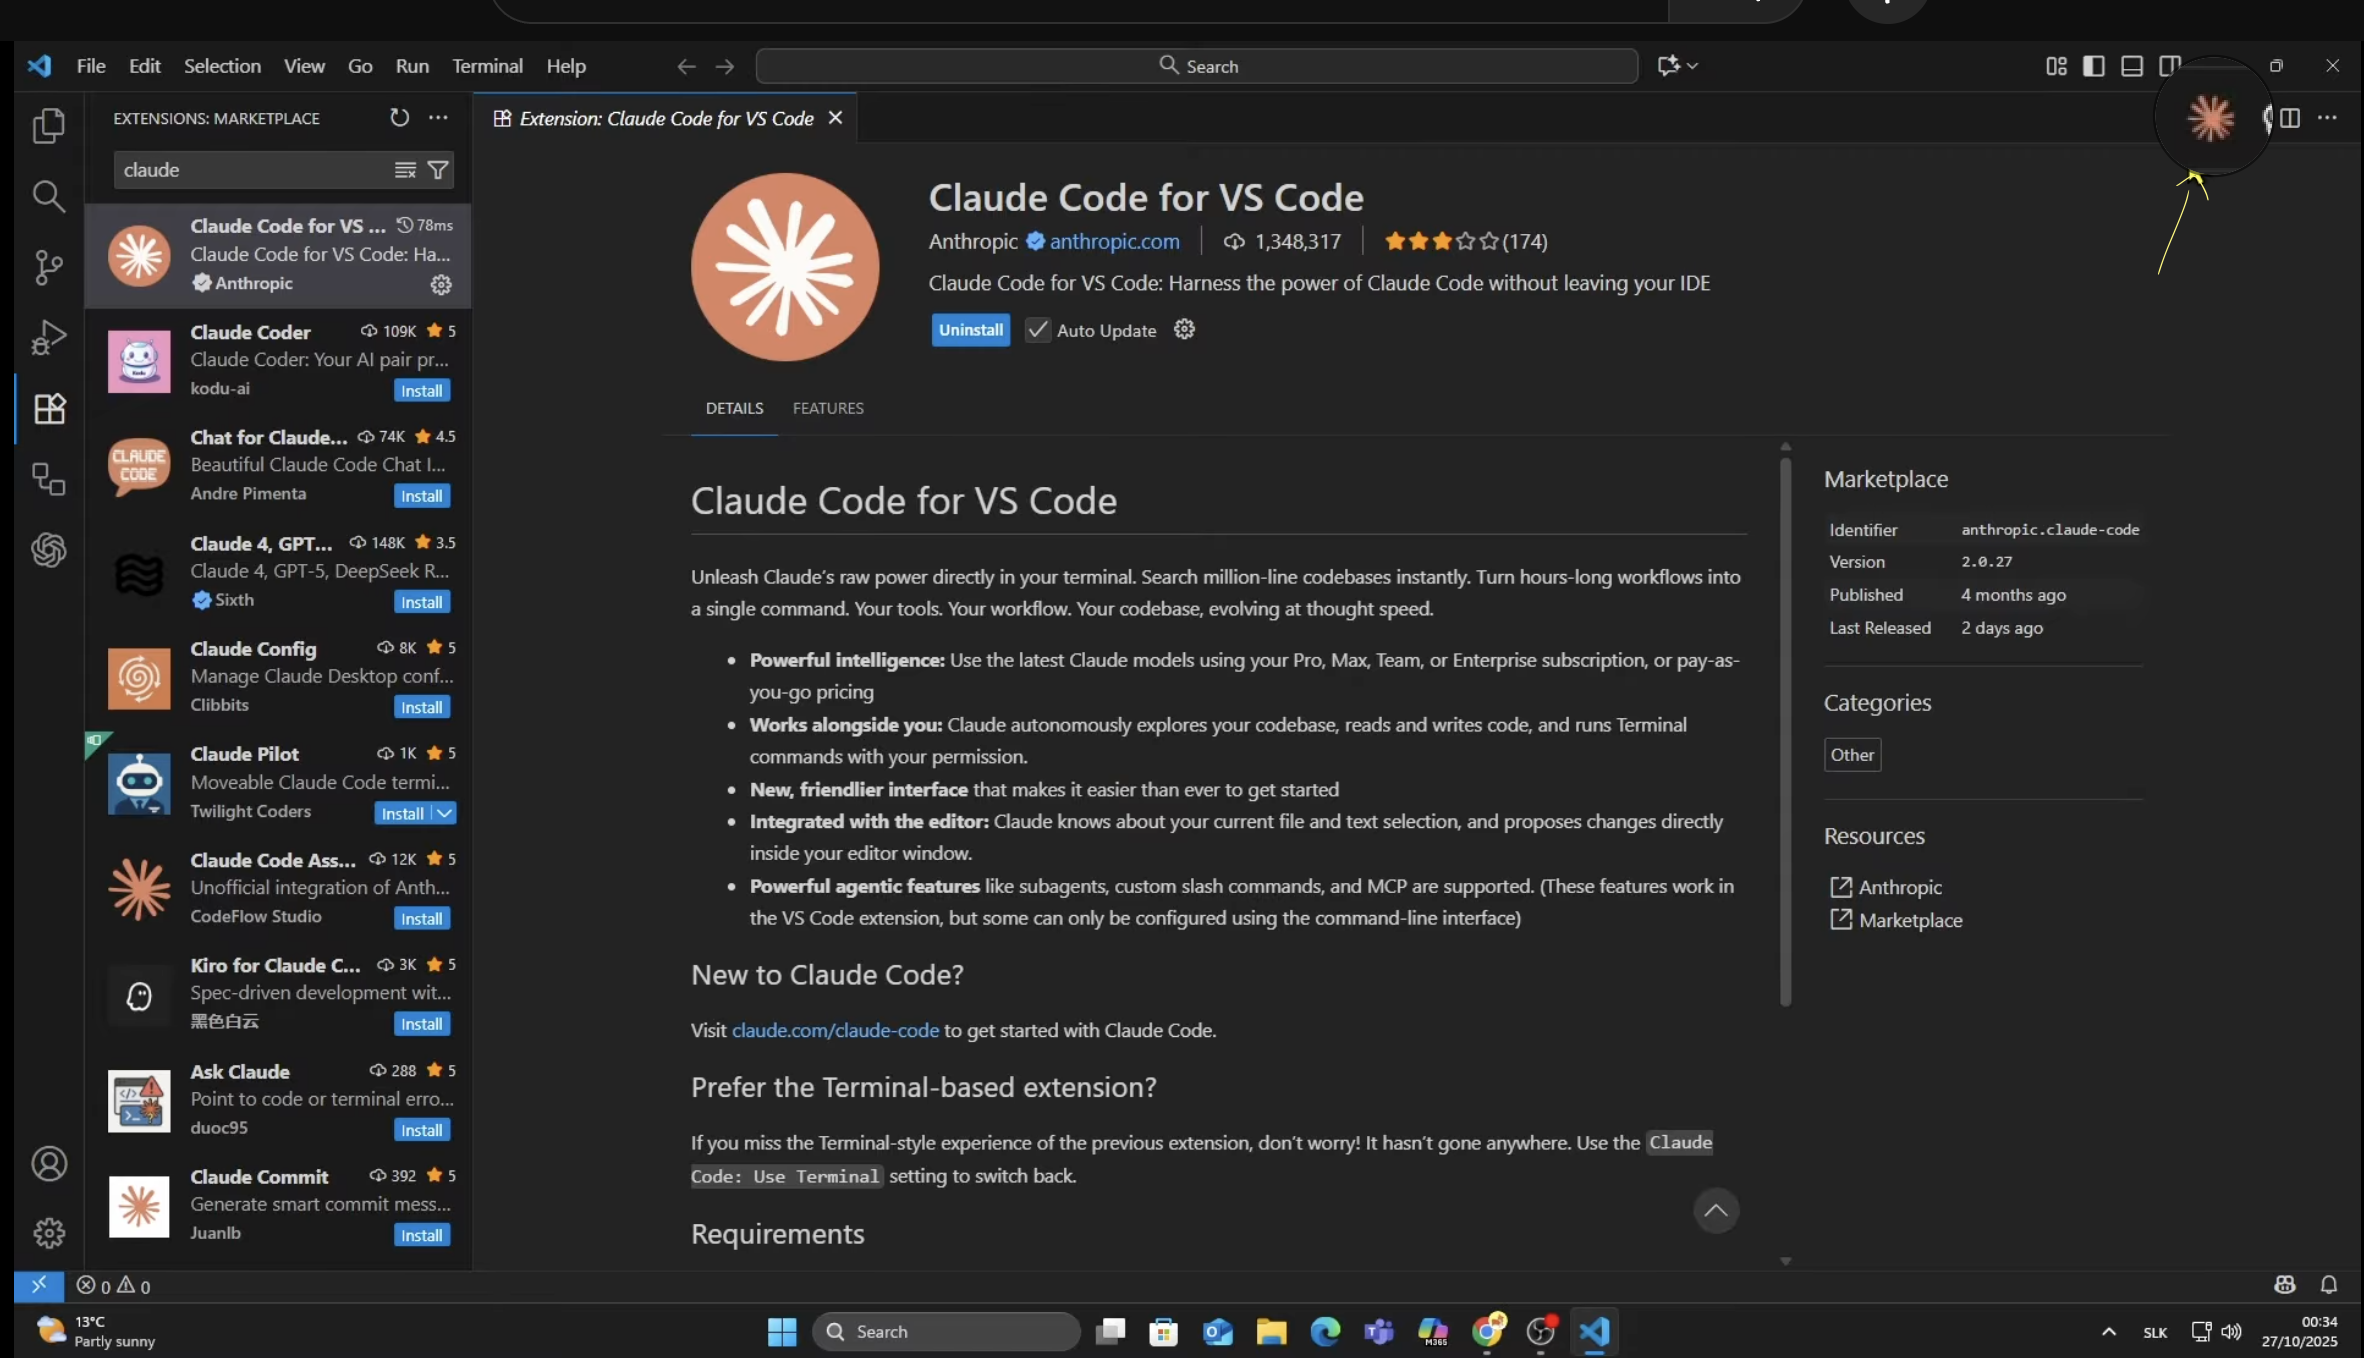The width and height of the screenshot is (2364, 1358).
Task: Toggle secondary side bar
Action: click(x=2169, y=66)
